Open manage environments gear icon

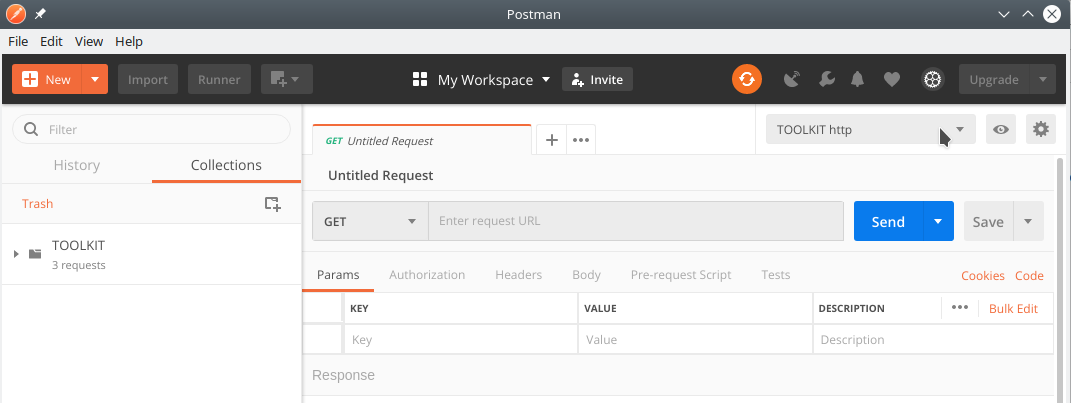1040,129
